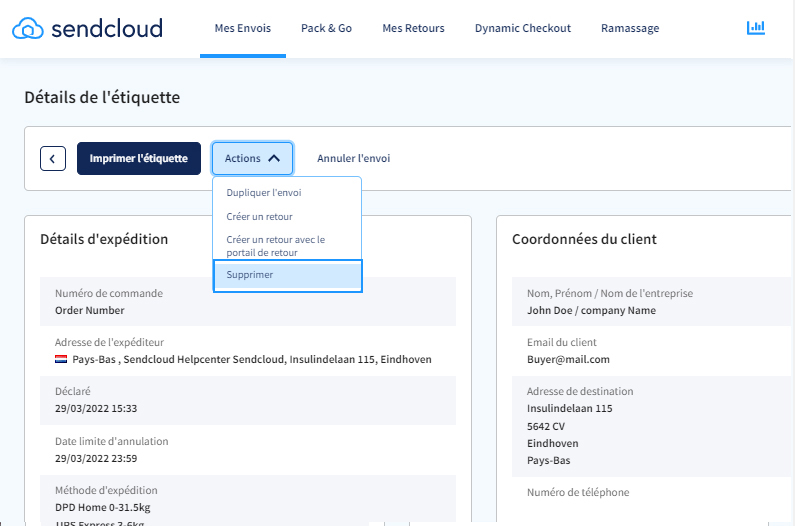Click DPD Home 0-31.5kg shipping method
The image size is (795, 526).
(102, 507)
